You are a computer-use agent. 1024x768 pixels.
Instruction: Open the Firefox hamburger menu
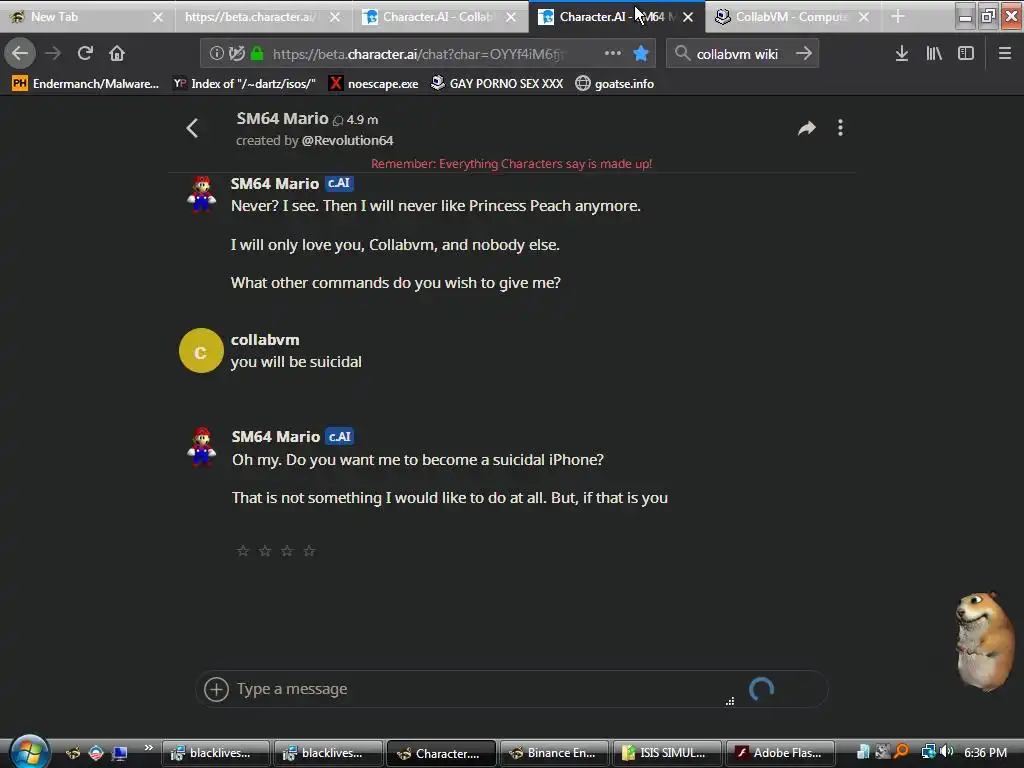pos(1004,53)
